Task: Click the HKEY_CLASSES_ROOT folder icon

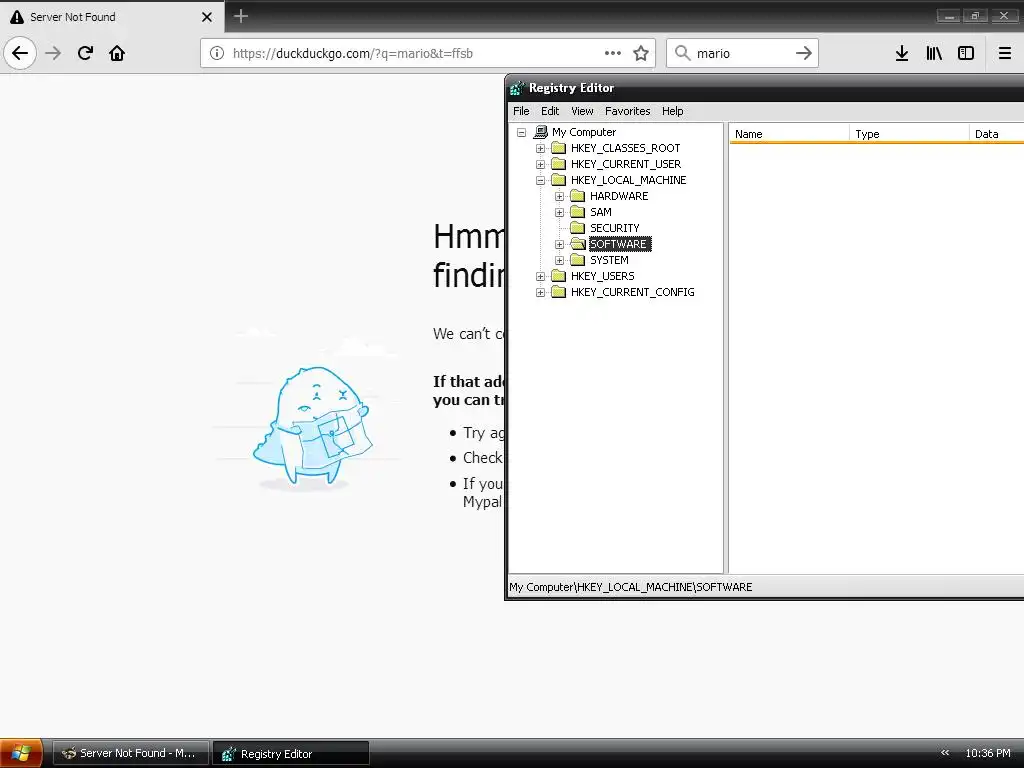Action: 558,148
